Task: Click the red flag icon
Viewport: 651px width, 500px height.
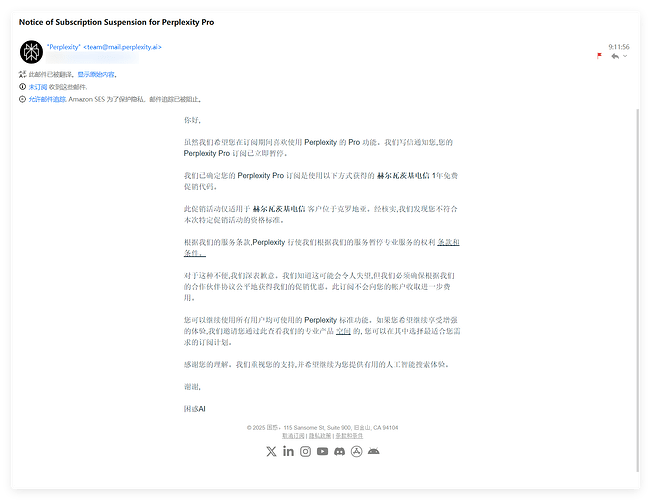Action: tap(599, 56)
